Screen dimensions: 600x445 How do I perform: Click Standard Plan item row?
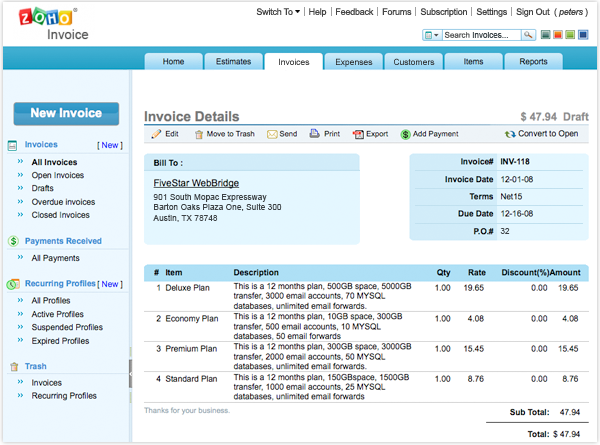click(x=366, y=387)
